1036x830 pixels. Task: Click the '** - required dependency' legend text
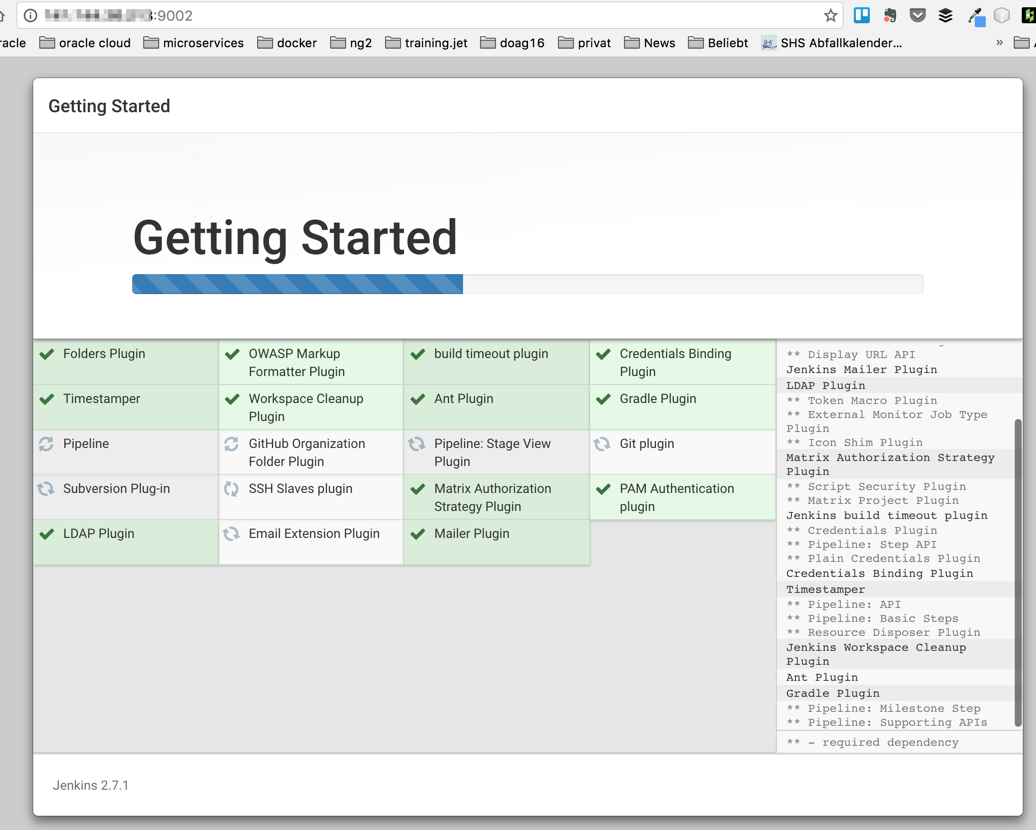(872, 742)
